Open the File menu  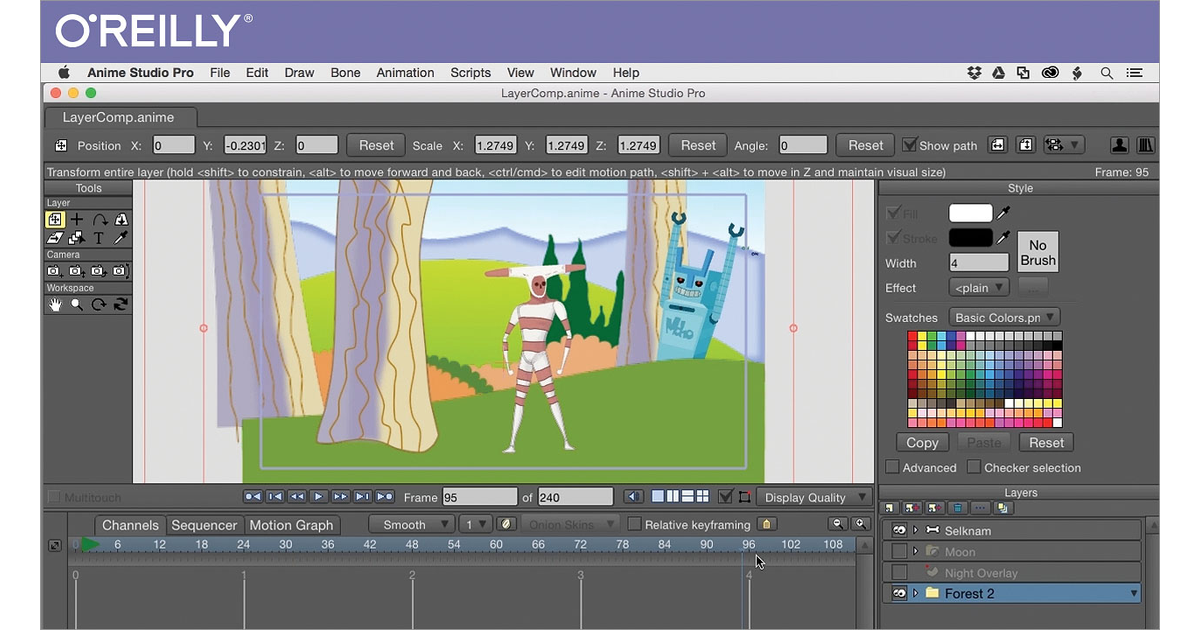coord(220,73)
